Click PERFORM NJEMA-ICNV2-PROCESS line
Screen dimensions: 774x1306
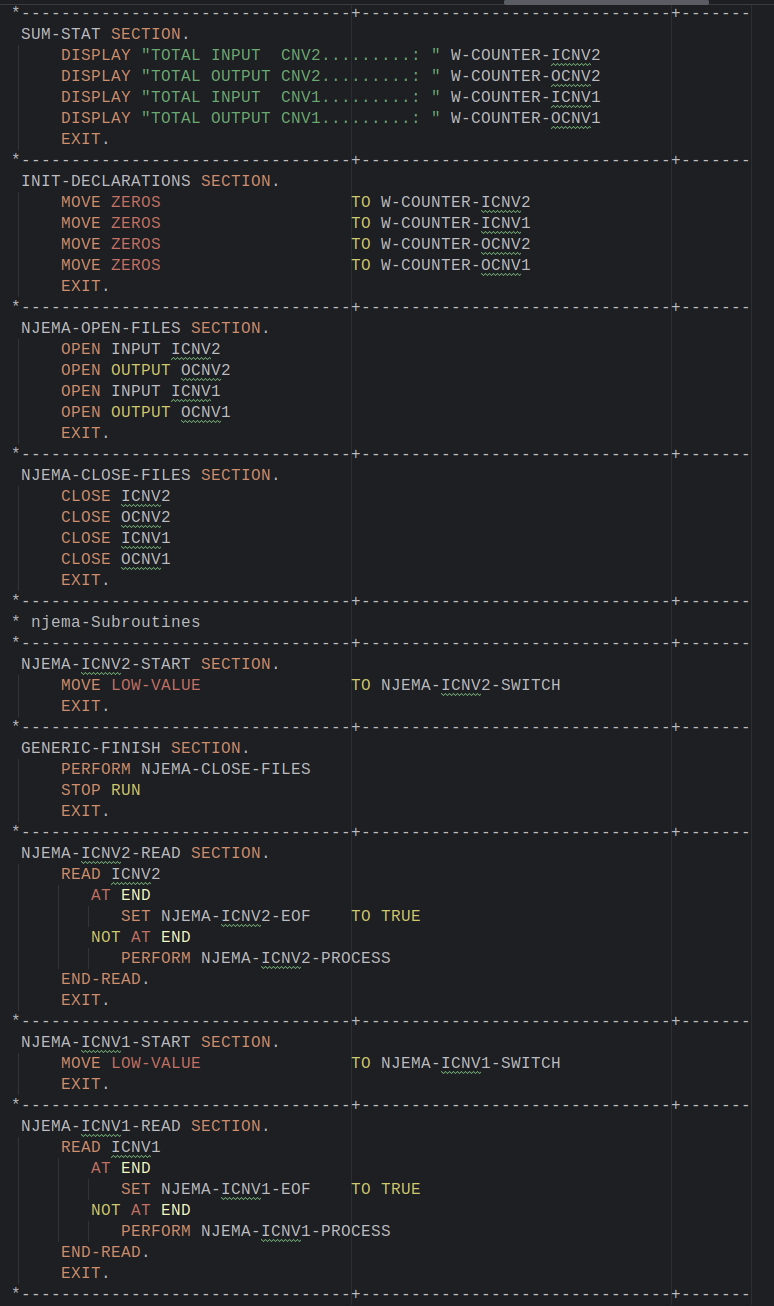[x=255, y=958]
